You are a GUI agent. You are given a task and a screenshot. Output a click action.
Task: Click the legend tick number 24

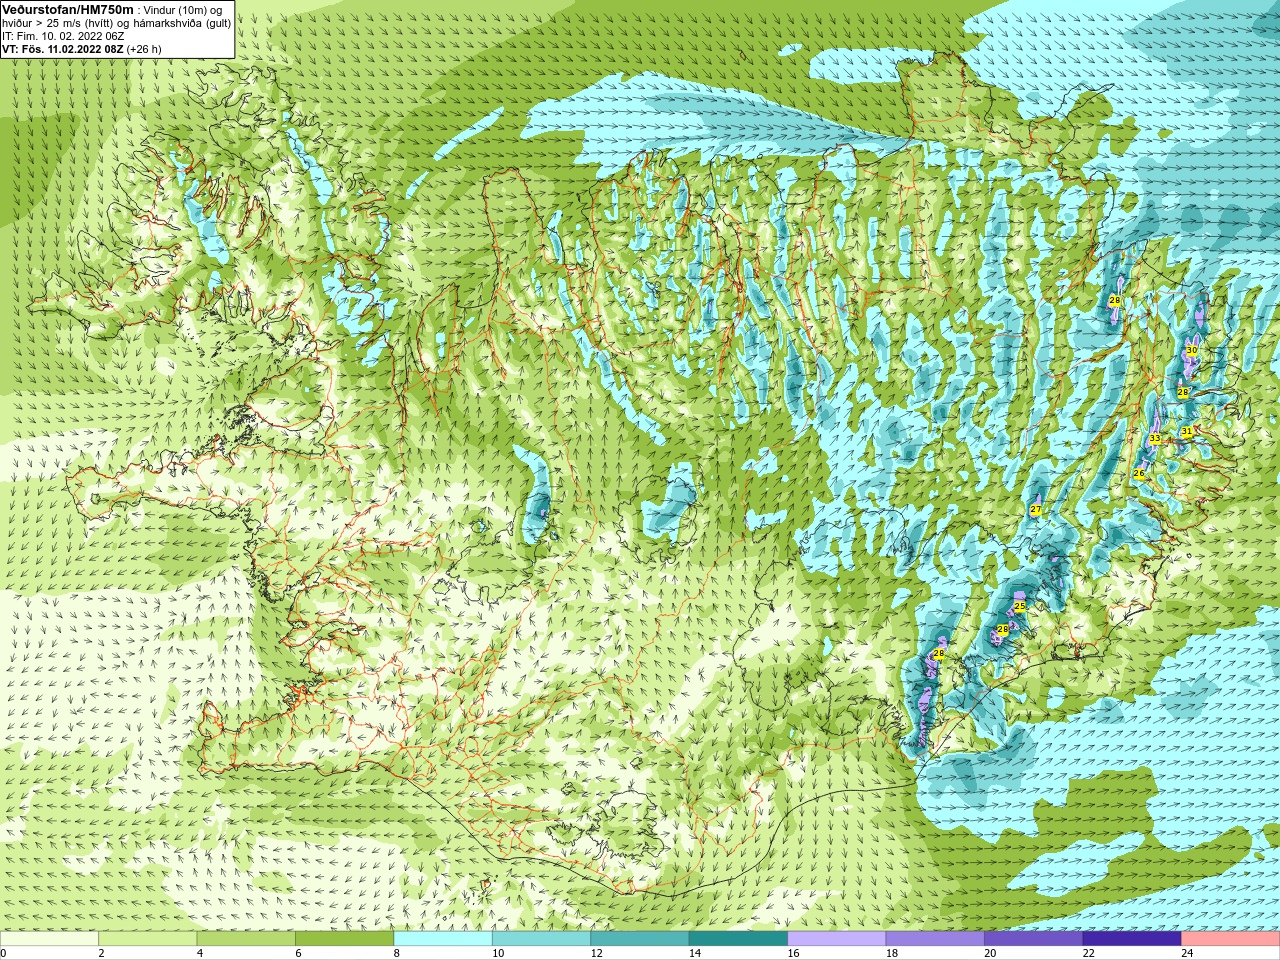pyautogui.click(x=1187, y=953)
